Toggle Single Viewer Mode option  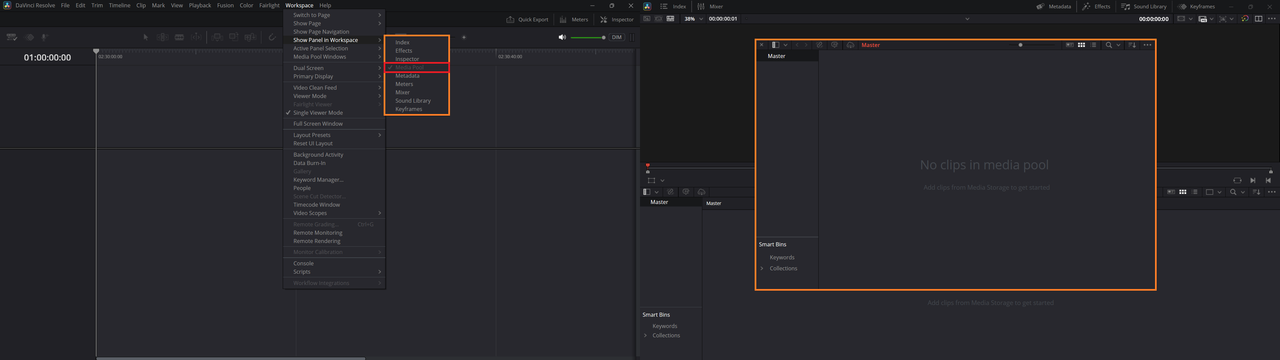coord(333,113)
